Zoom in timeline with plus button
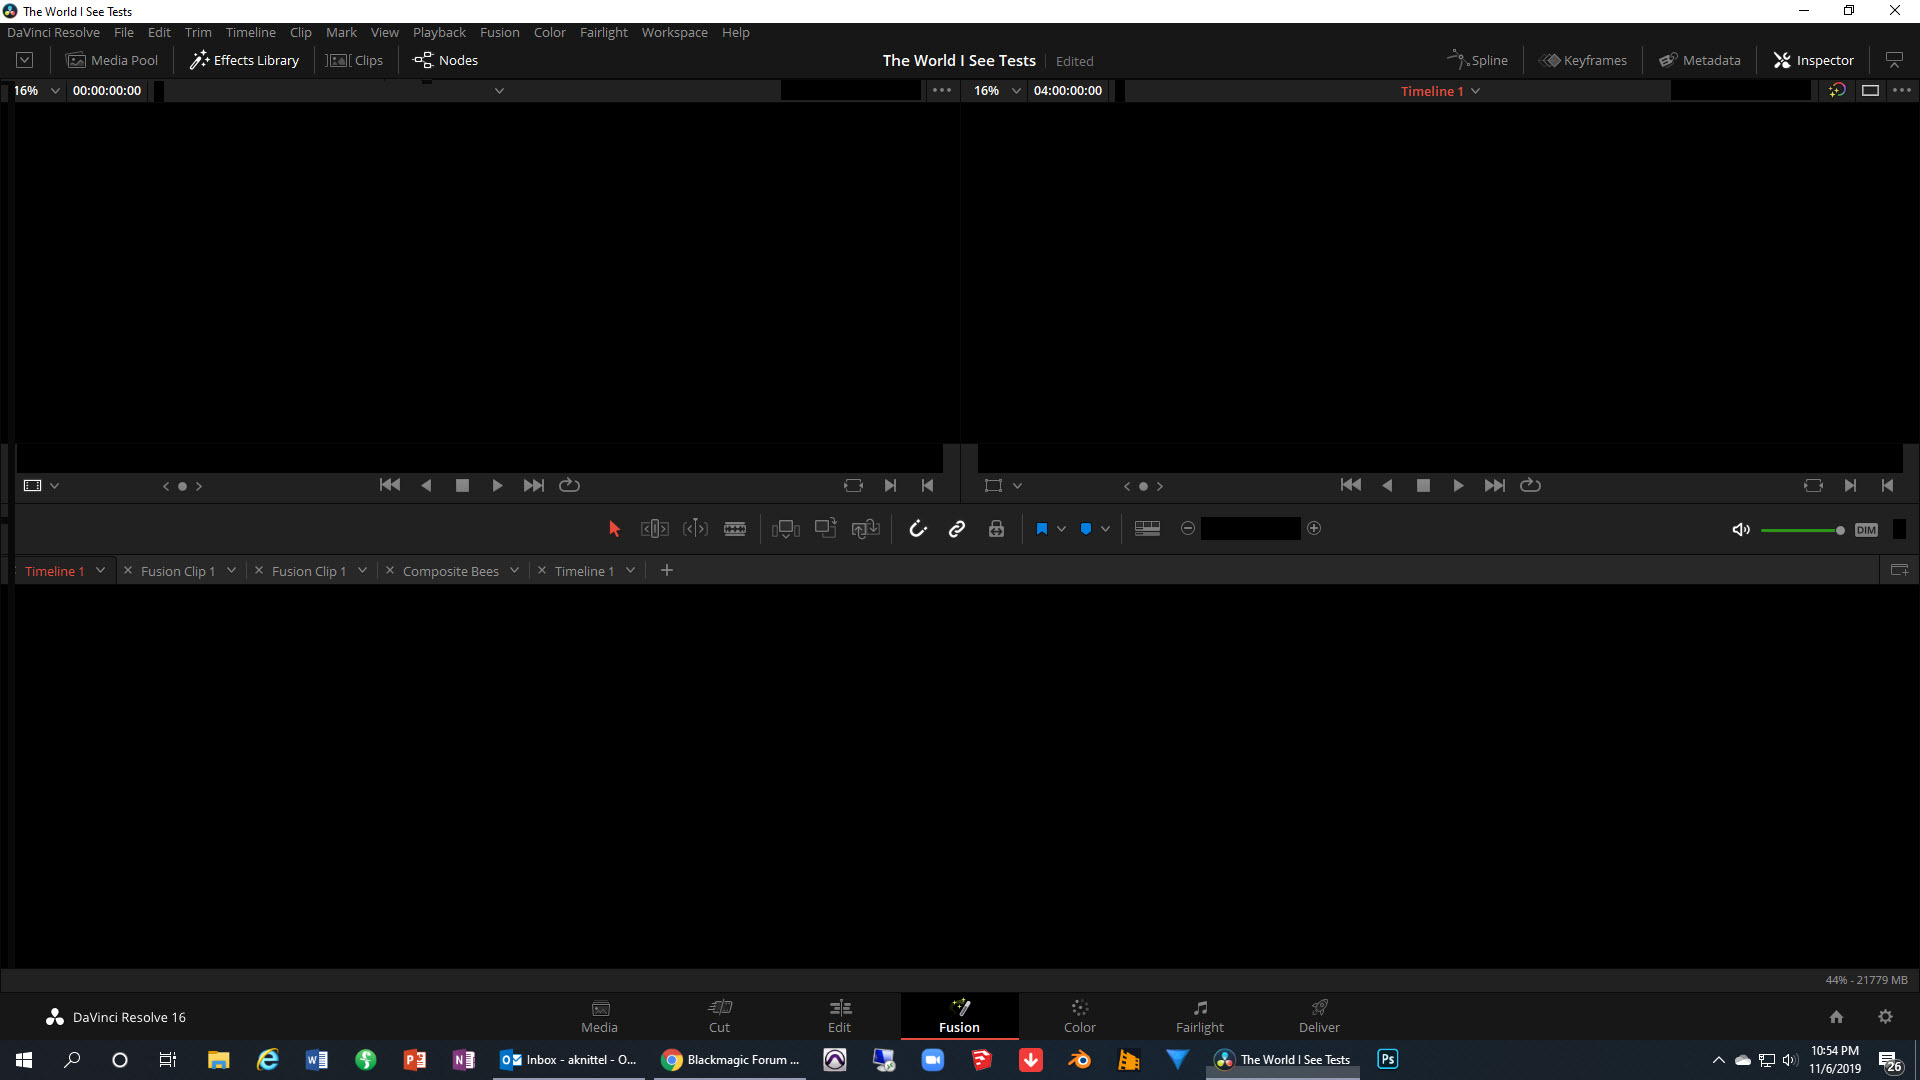 point(1314,528)
